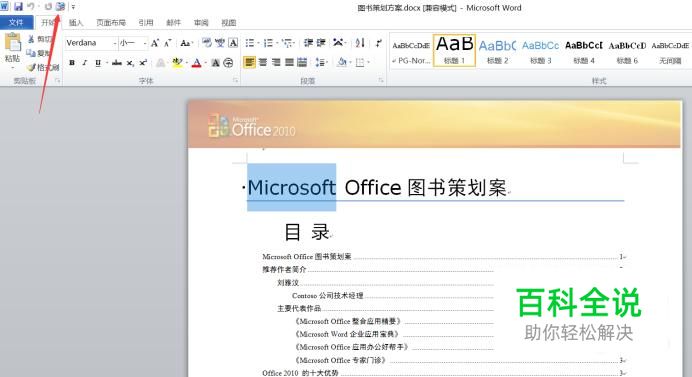Image resolution: width=692 pixels, height=377 pixels.
Task: Open the Change Case (Aa) dropdown
Action: 186,43
